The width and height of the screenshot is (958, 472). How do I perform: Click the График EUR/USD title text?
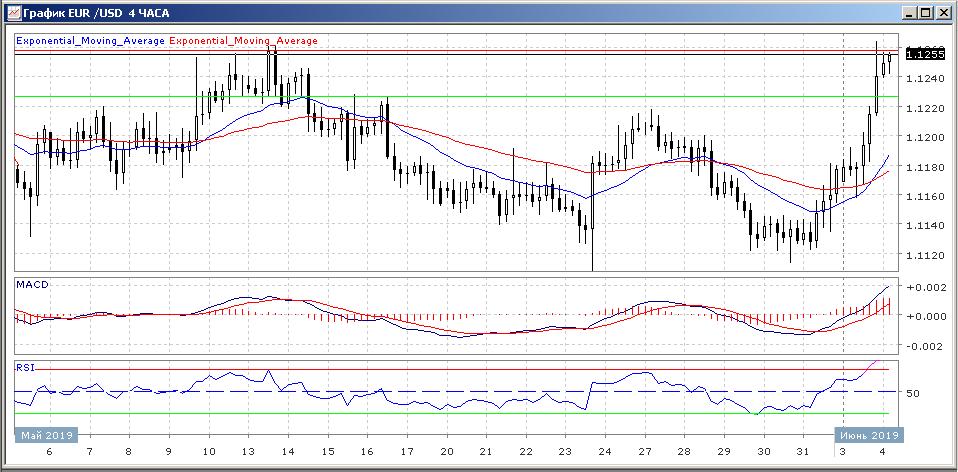click(90, 12)
